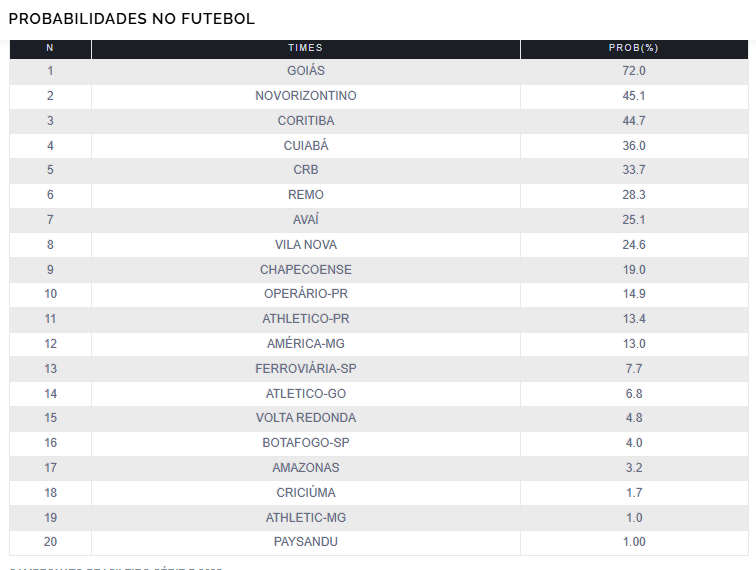Click the PROBABILIDADES NO FUTEBOL heading
Viewport: 756px width, 570px height.
tap(132, 19)
